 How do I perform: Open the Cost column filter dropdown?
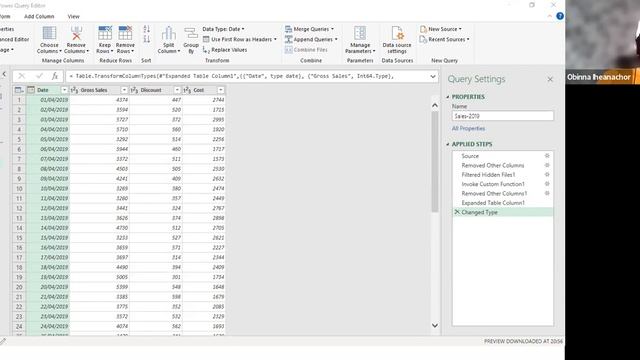221,90
